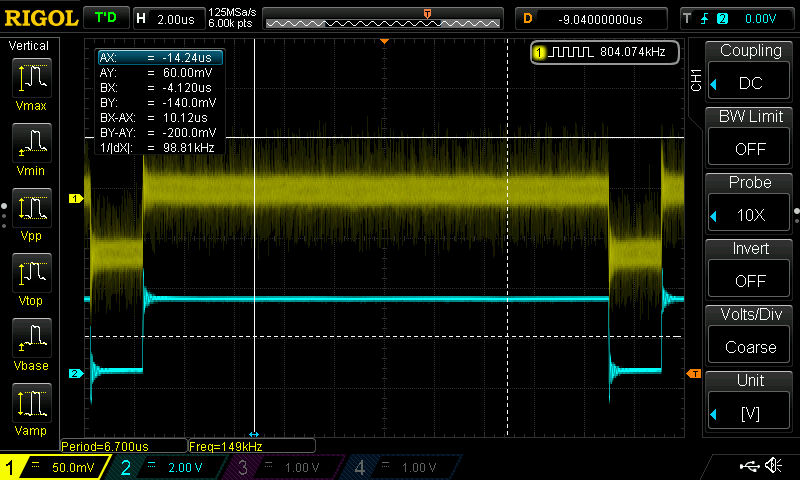Viewport: 800px width, 480px height.
Task: Click the speaker sound icon
Action: click(773, 465)
